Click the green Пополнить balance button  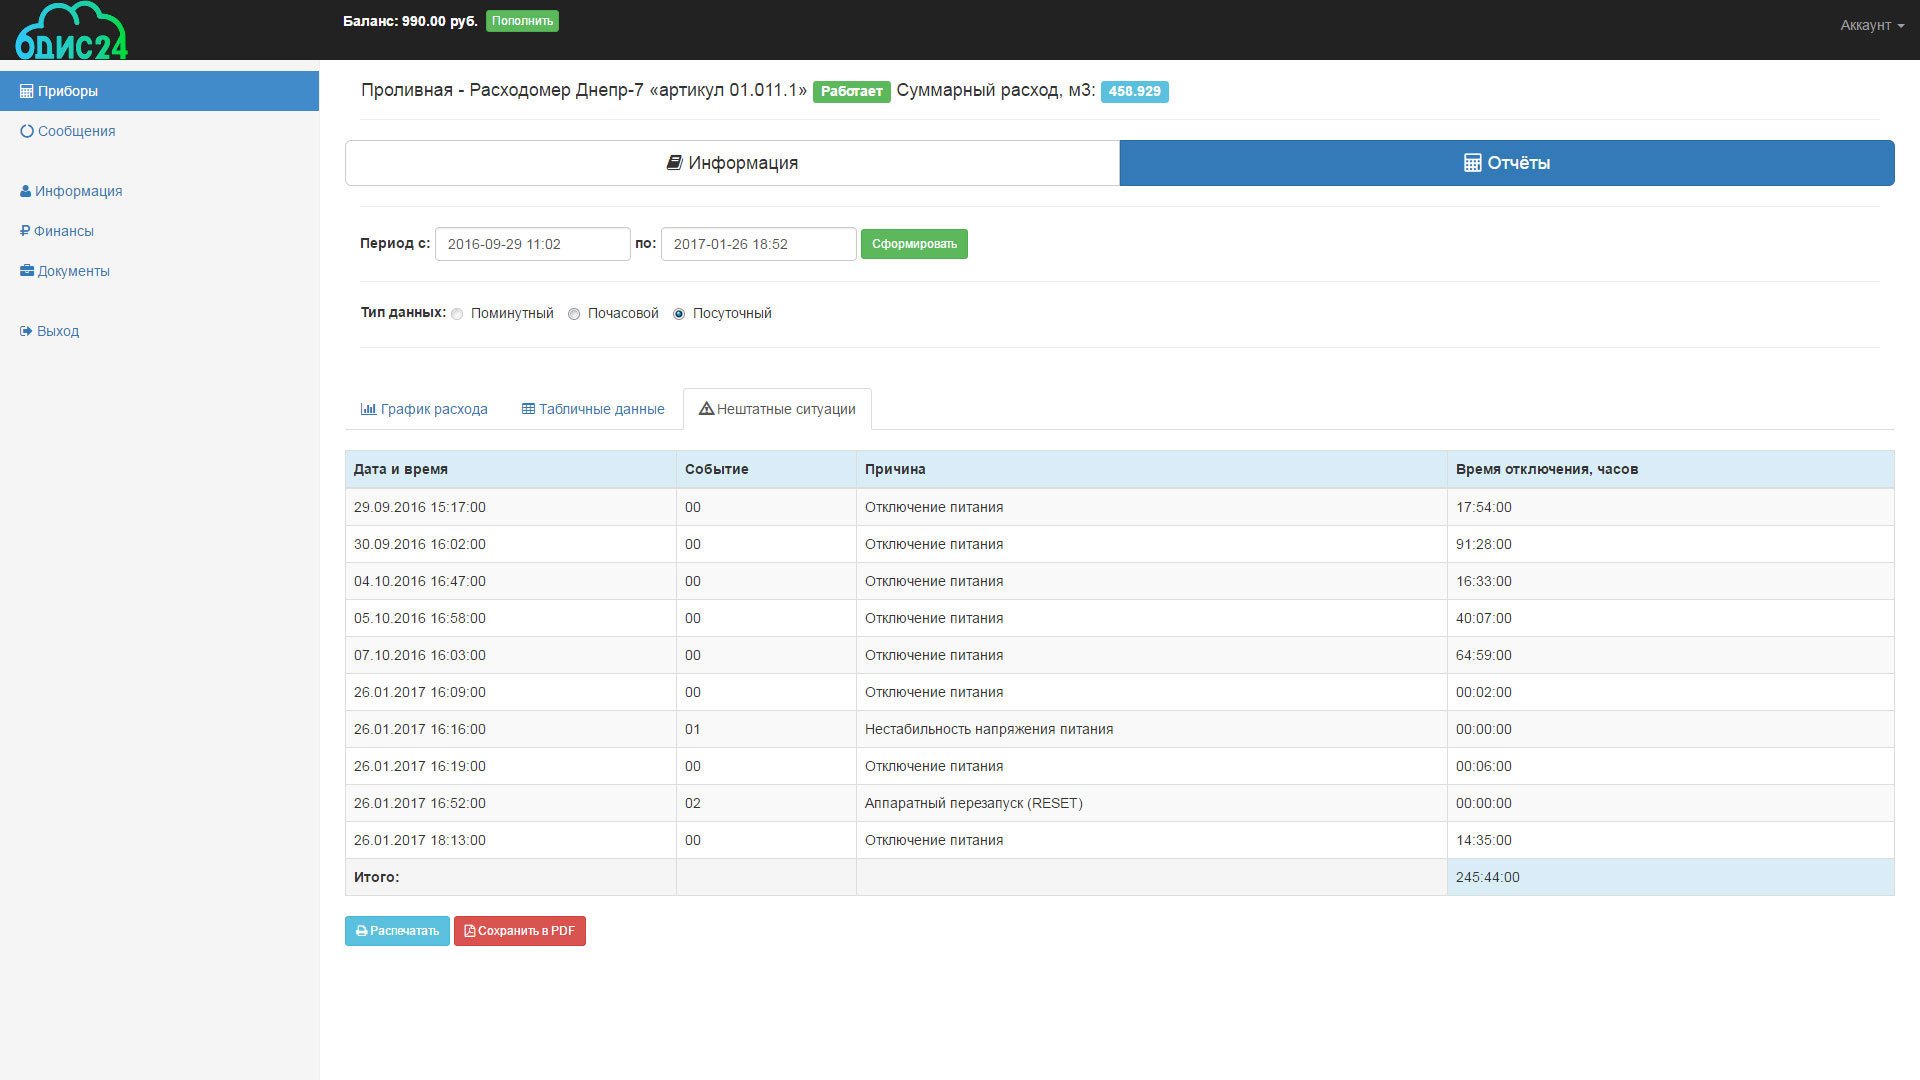coord(522,21)
